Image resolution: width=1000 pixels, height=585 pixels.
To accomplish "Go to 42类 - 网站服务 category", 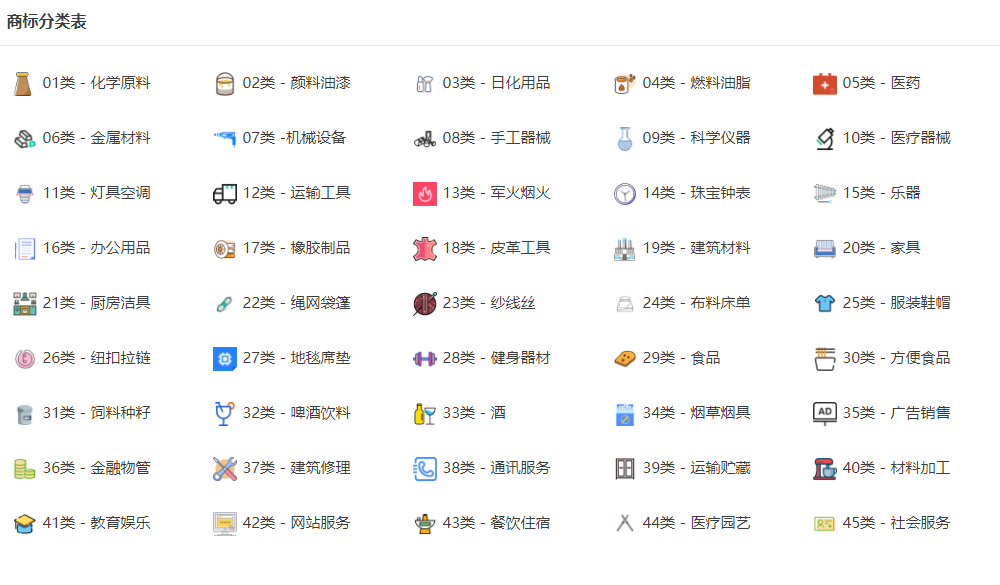I will pyautogui.click(x=297, y=522).
